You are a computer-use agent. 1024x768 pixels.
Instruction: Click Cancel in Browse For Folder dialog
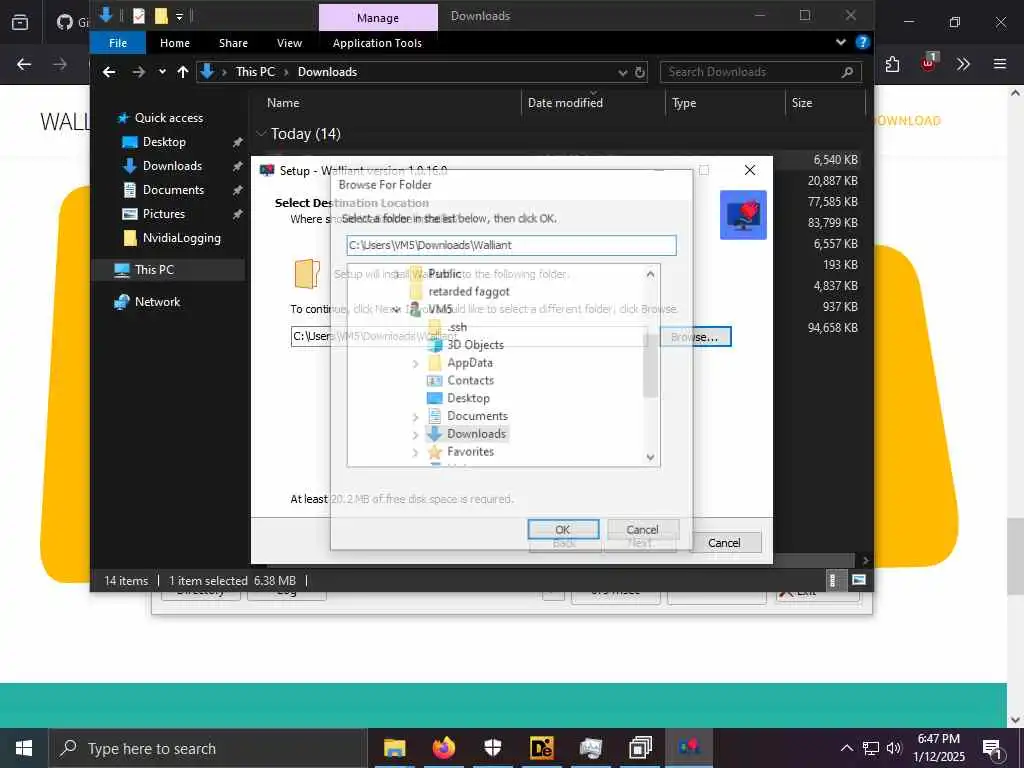pos(643,530)
